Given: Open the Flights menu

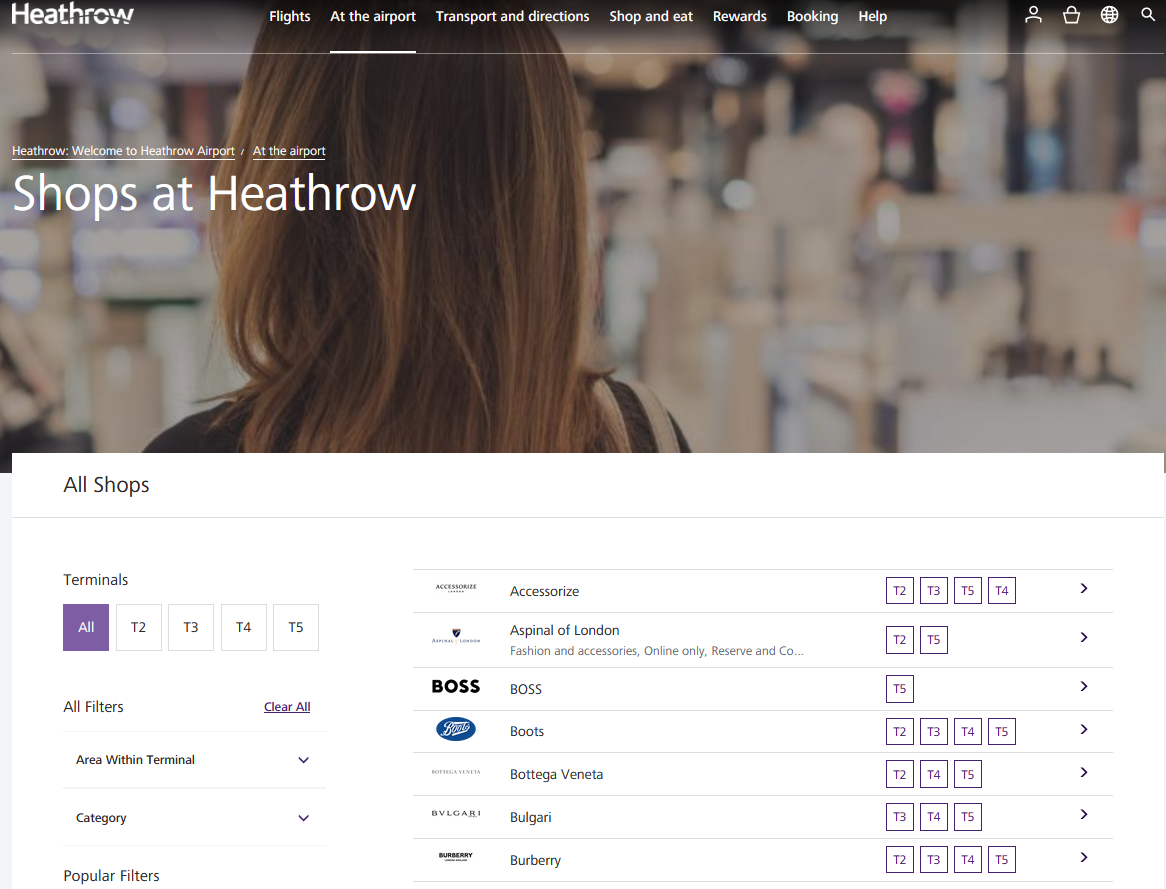Looking at the screenshot, I should [289, 17].
